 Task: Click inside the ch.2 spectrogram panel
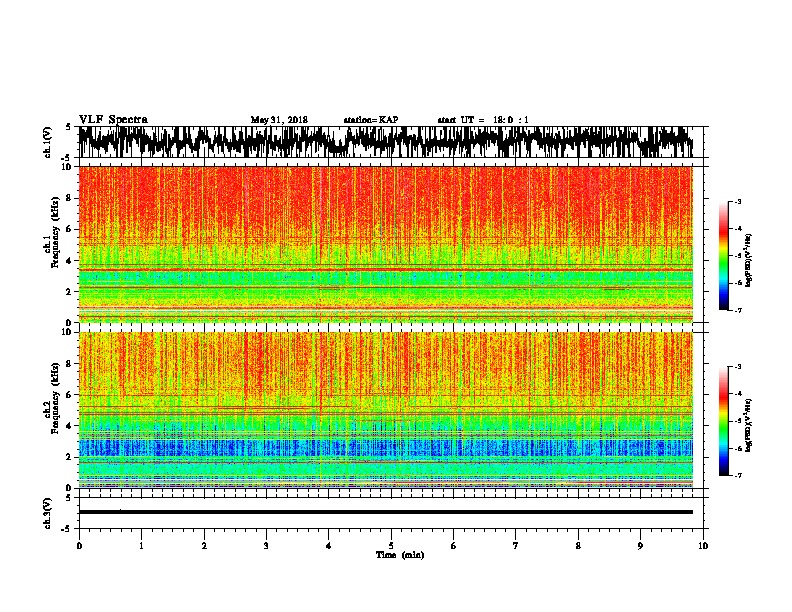point(386,410)
